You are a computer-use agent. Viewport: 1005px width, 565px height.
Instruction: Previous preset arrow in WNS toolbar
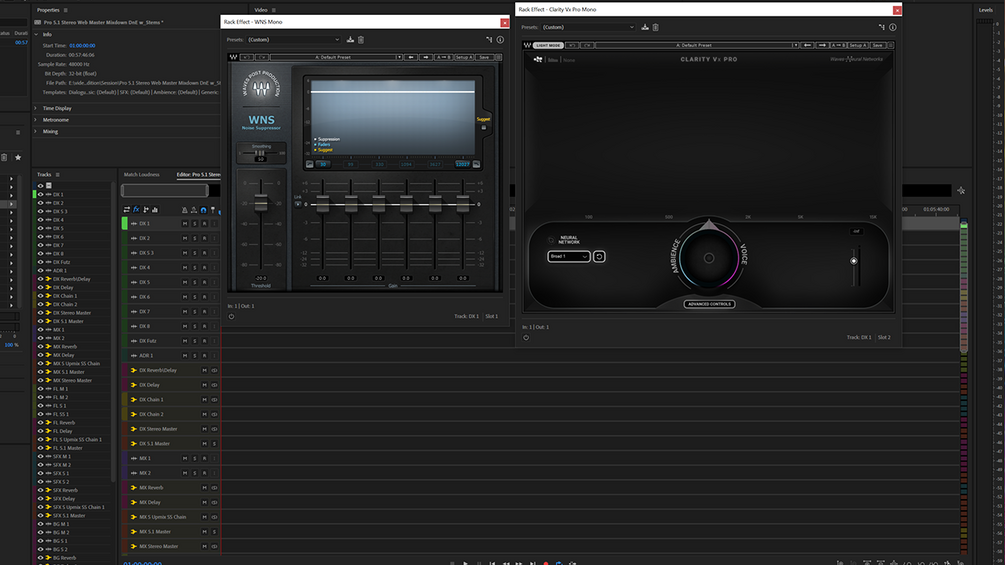pos(411,57)
